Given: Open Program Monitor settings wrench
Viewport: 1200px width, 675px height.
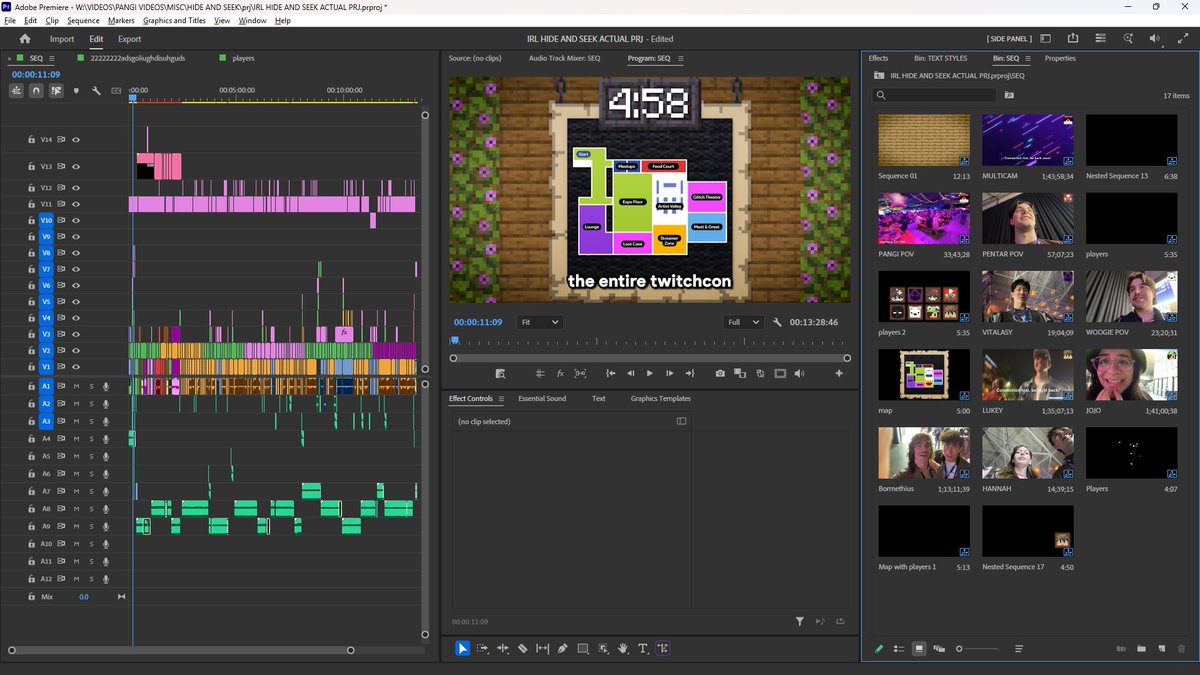Looking at the screenshot, I should 777,323.
